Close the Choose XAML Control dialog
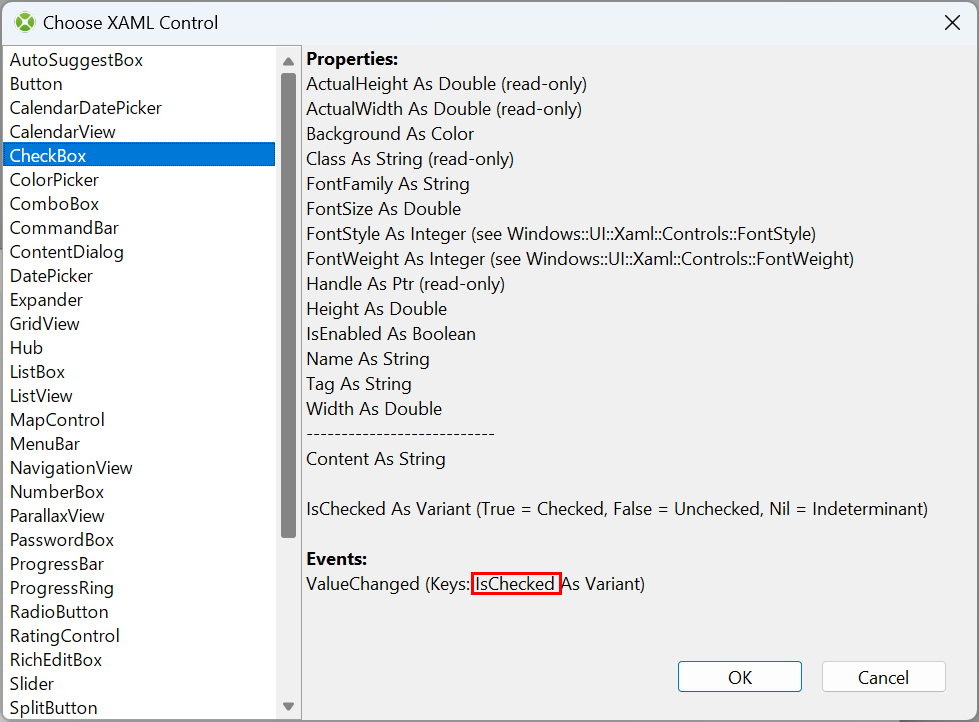This screenshot has height=722, width=979. coord(952,22)
